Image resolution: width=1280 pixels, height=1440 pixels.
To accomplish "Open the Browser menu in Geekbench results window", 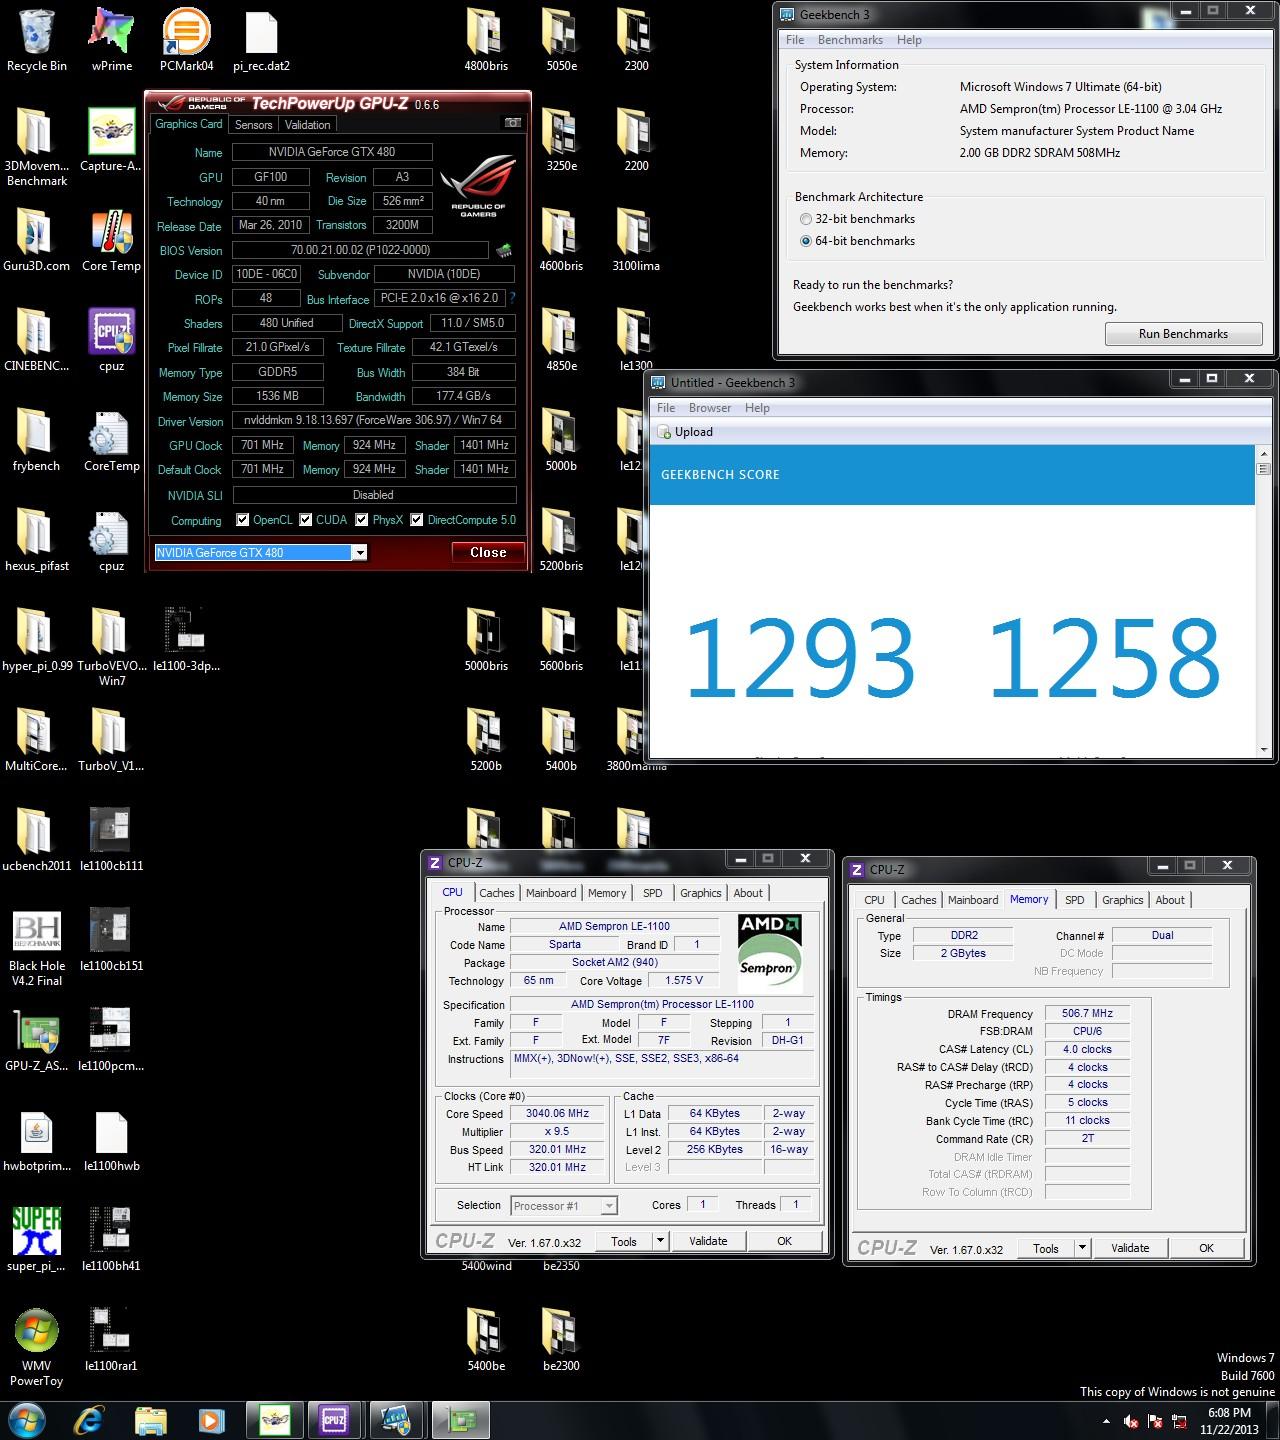I will [710, 408].
